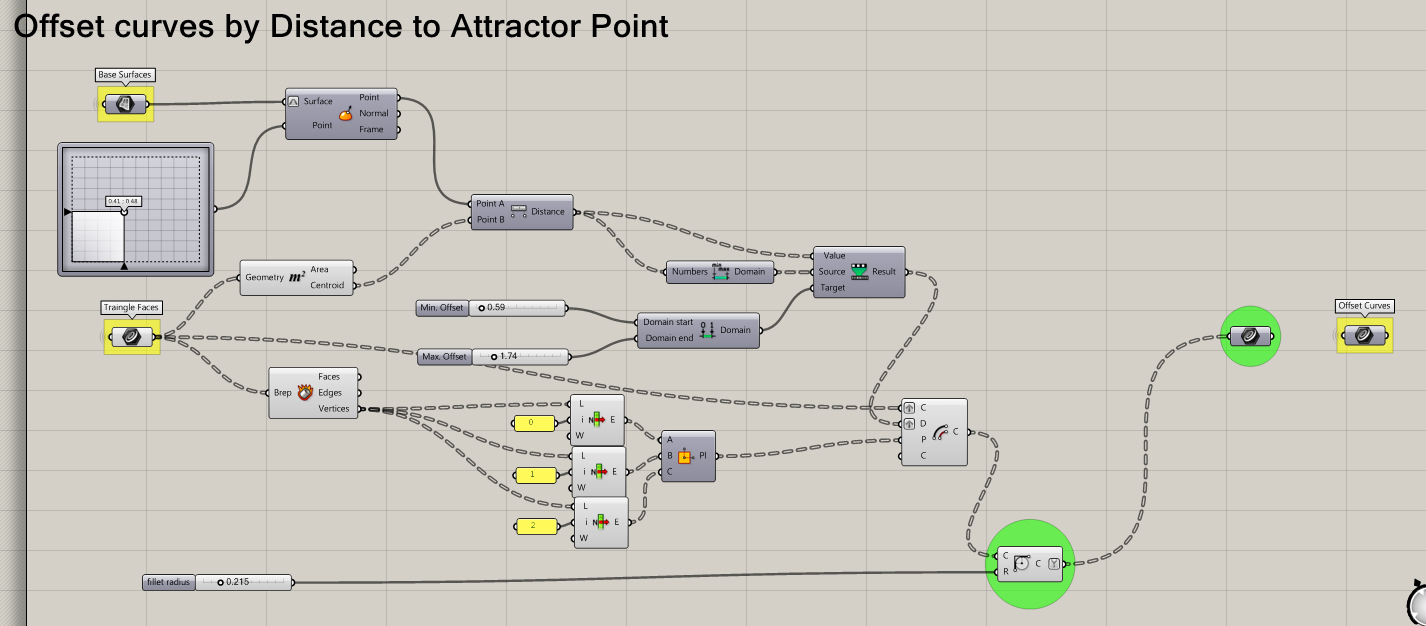Image resolution: width=1426 pixels, height=626 pixels.
Task: Click the Distance component icon
Action: coord(519,212)
